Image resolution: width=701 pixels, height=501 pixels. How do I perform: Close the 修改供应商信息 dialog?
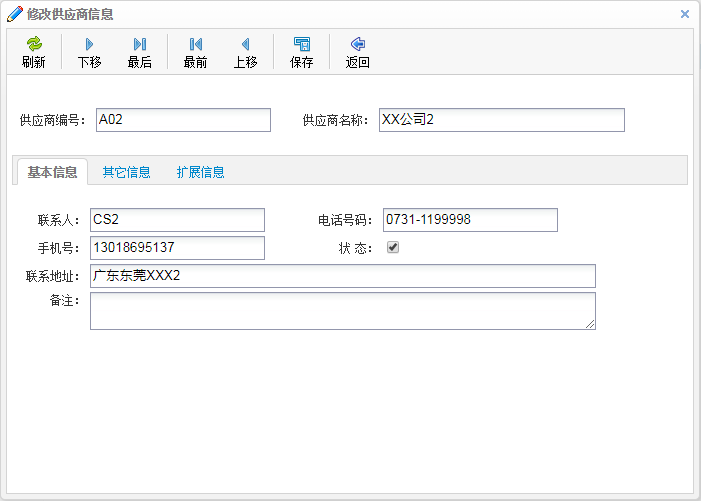684,14
